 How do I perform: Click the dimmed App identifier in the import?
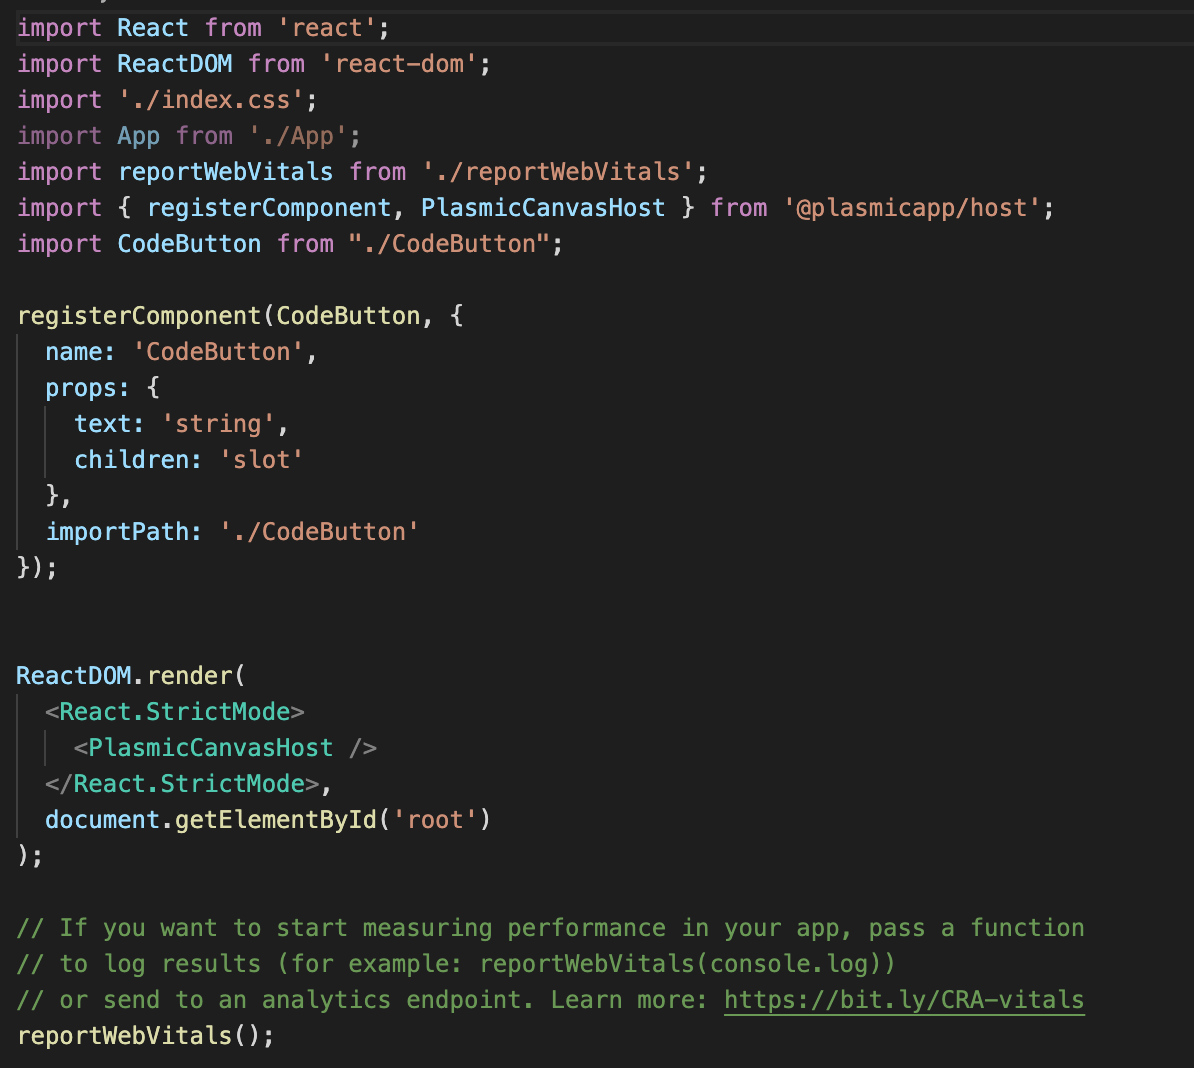click(138, 136)
